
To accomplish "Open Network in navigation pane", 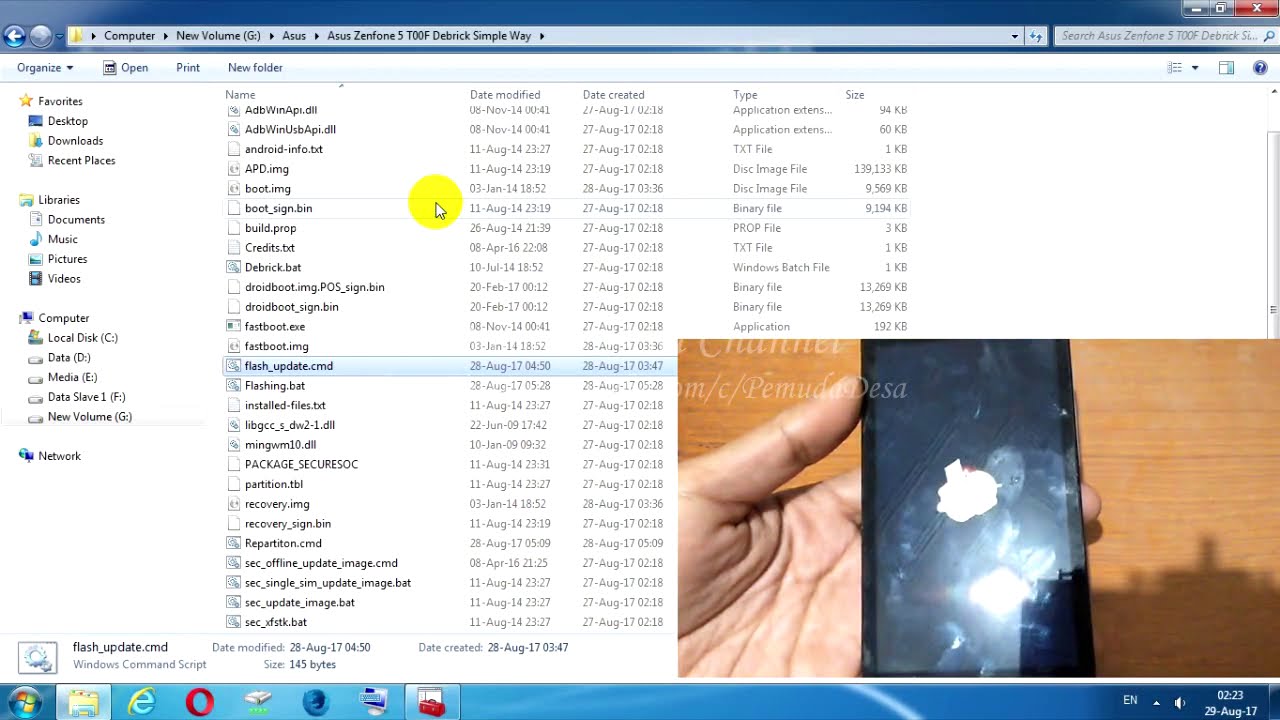I will [59, 456].
